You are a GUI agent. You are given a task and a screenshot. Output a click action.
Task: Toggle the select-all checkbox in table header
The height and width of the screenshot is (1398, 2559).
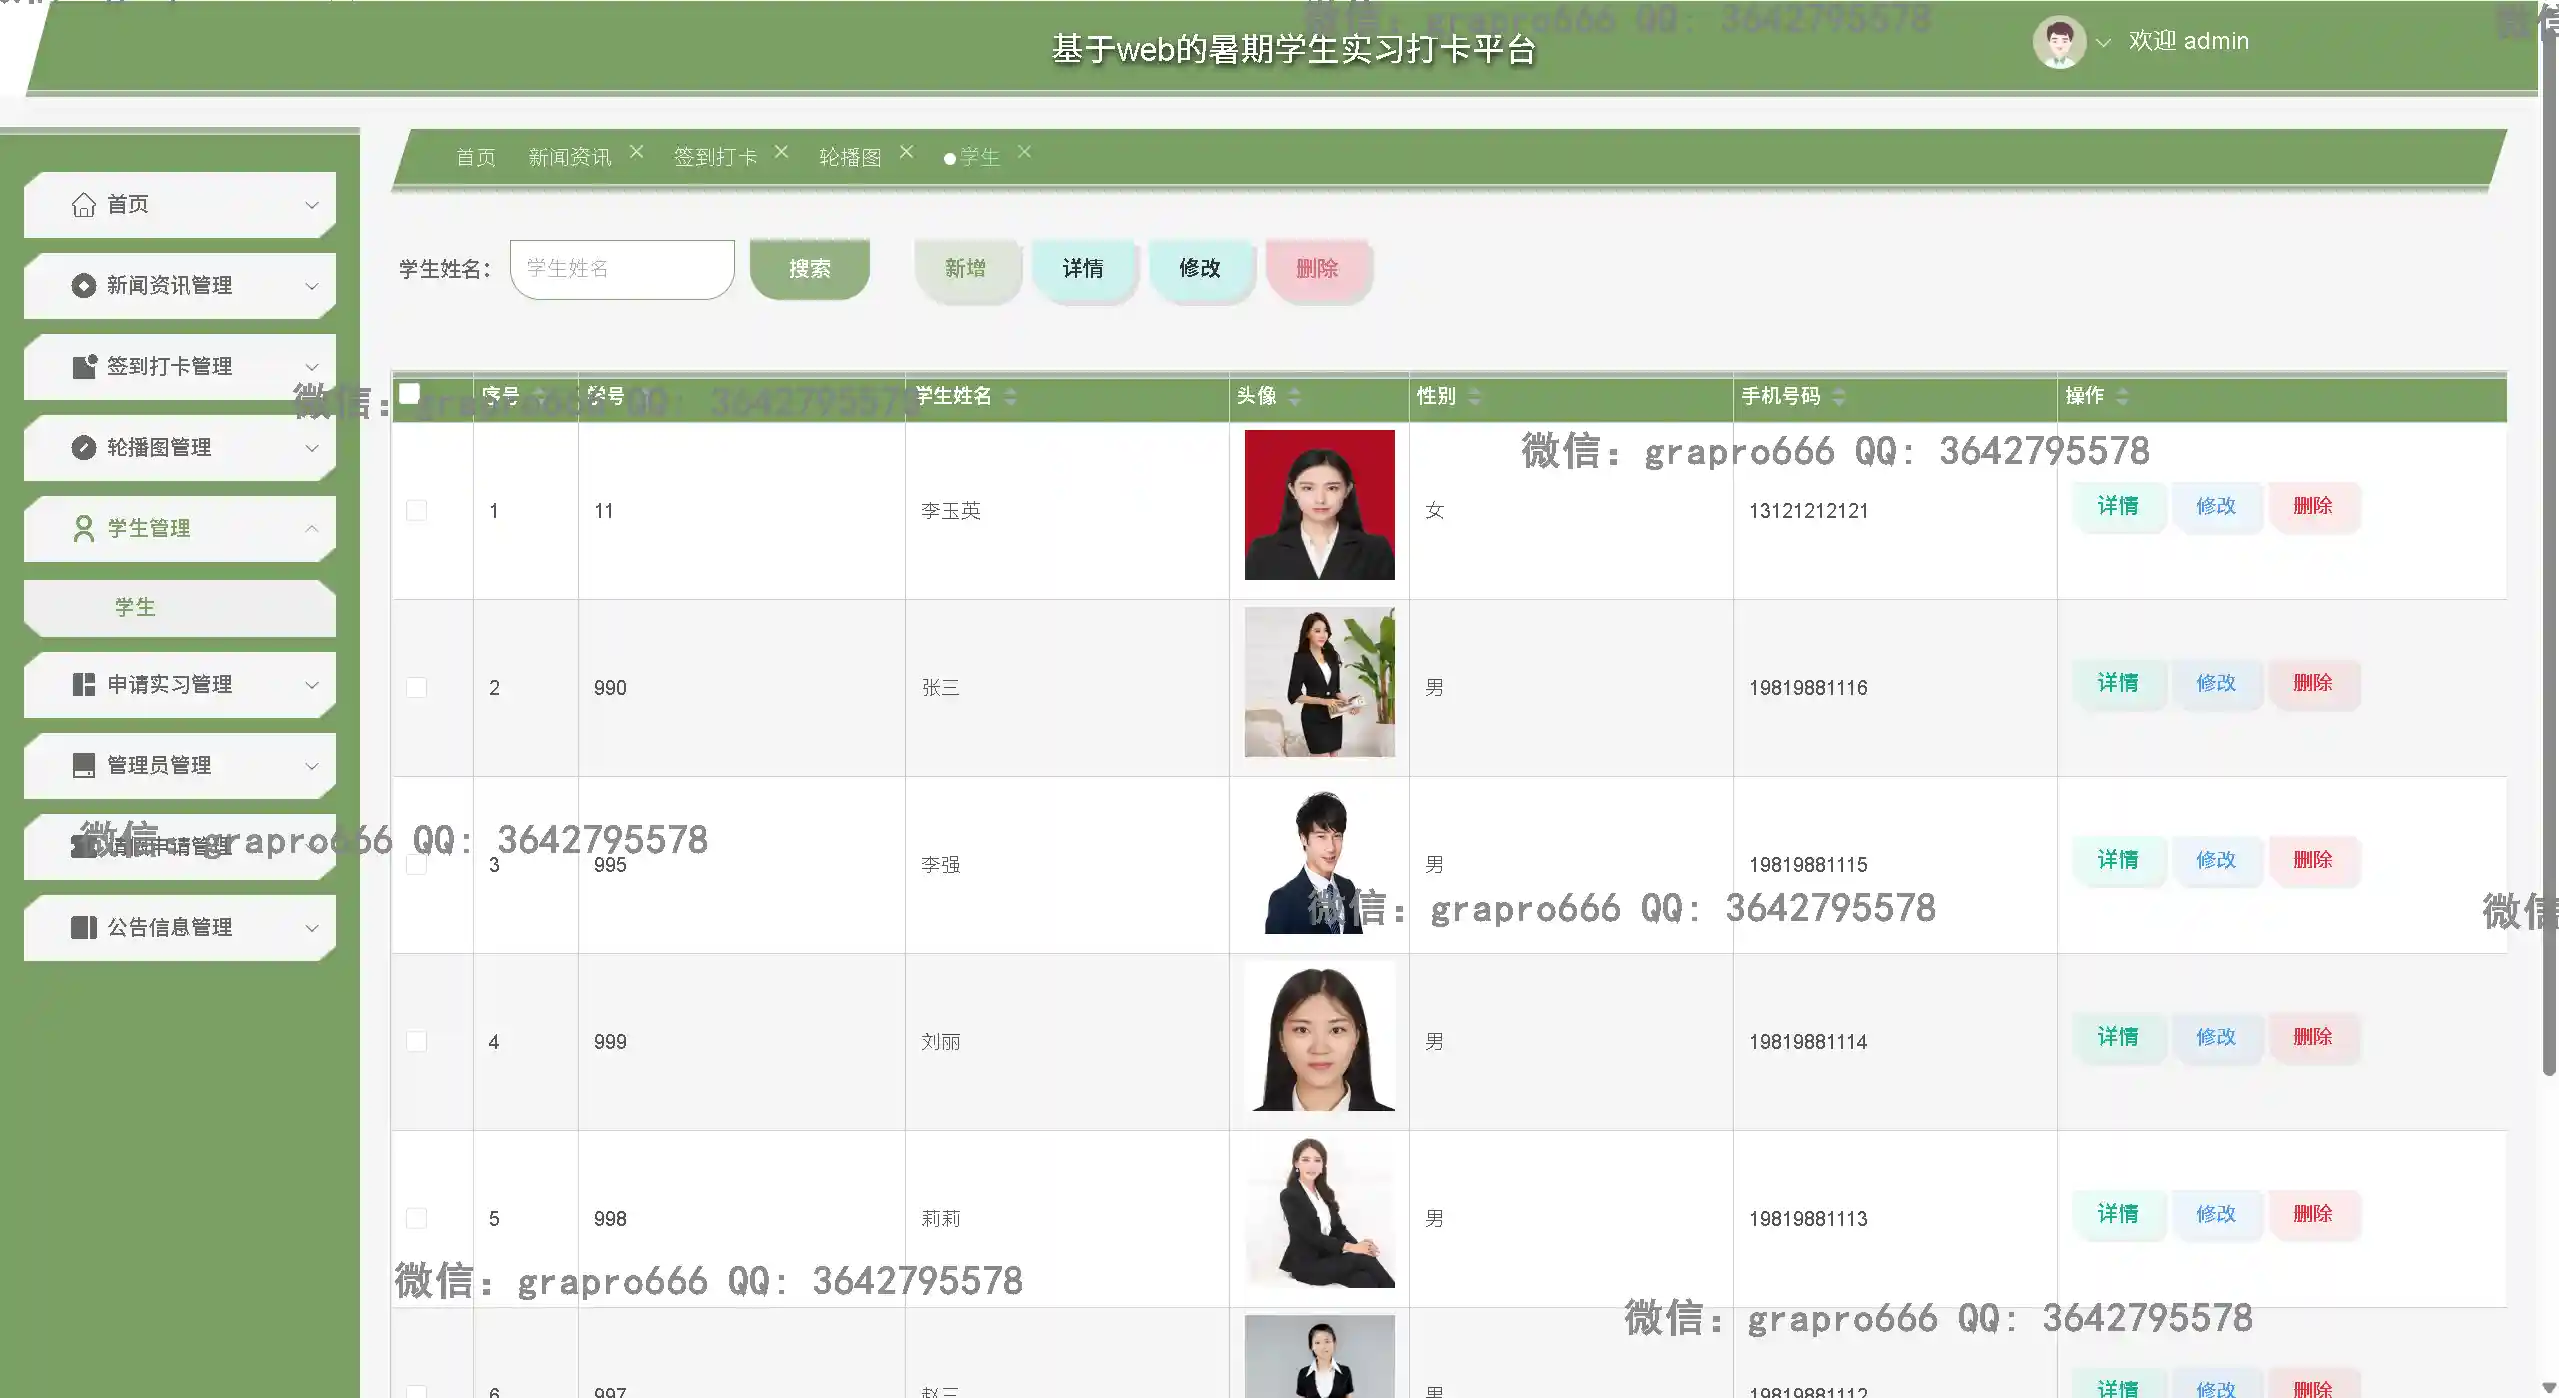[409, 393]
